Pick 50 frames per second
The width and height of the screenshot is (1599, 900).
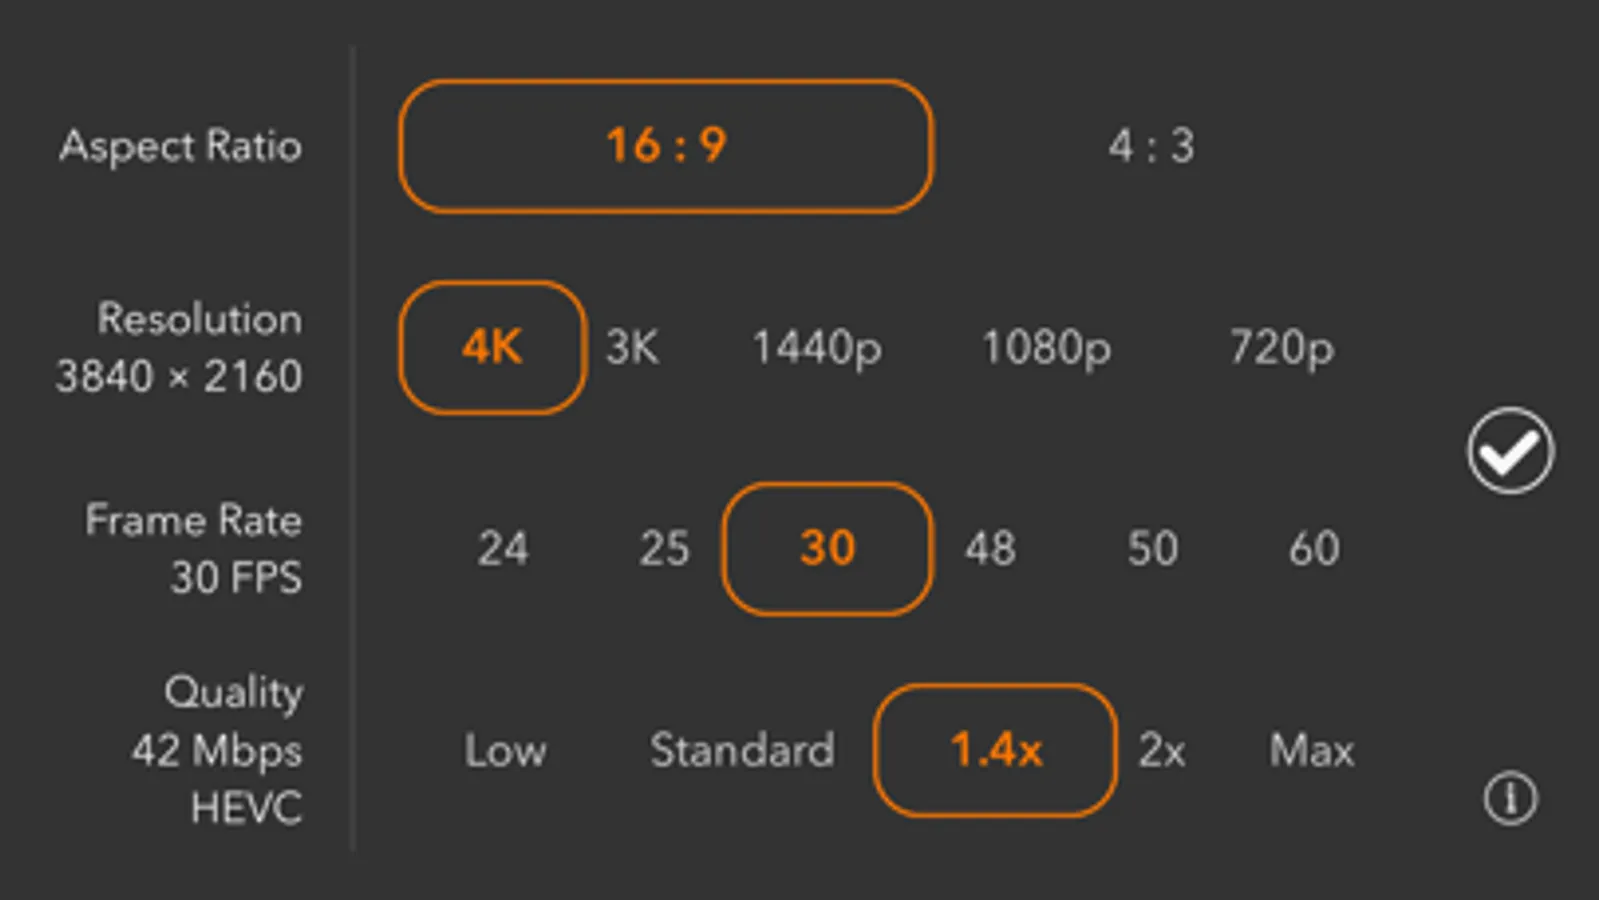(x=1152, y=548)
